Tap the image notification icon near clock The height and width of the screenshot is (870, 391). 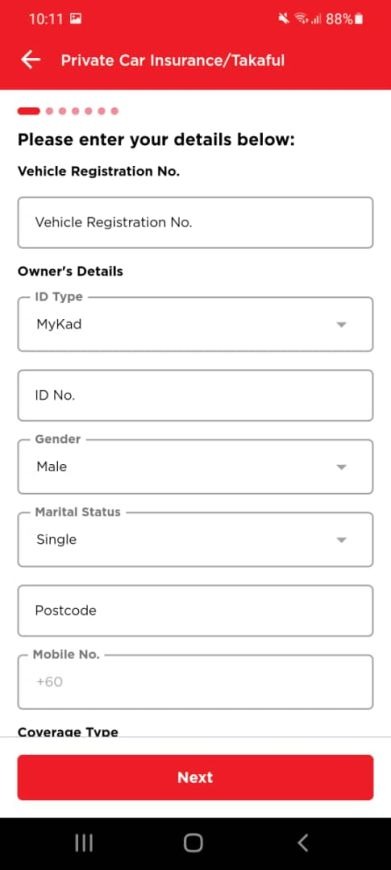[x=76, y=19]
